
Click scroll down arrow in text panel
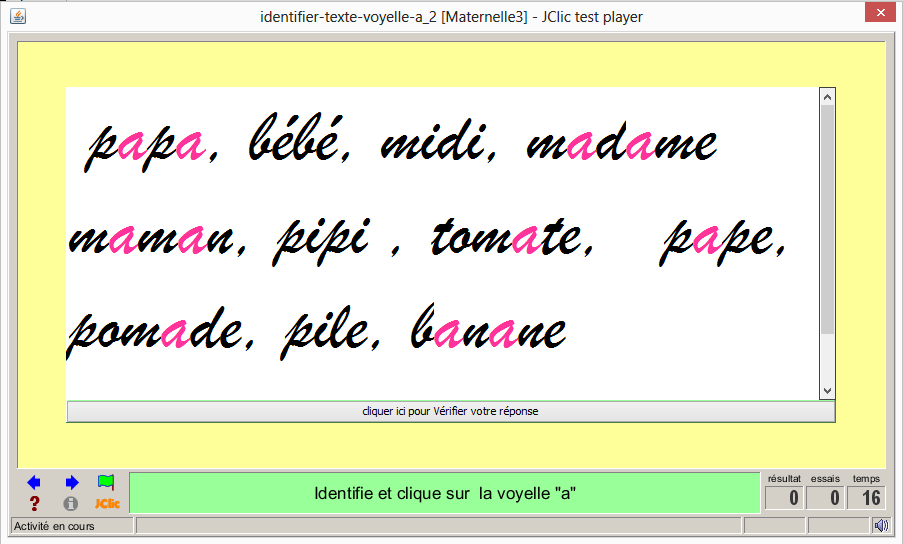click(x=827, y=391)
